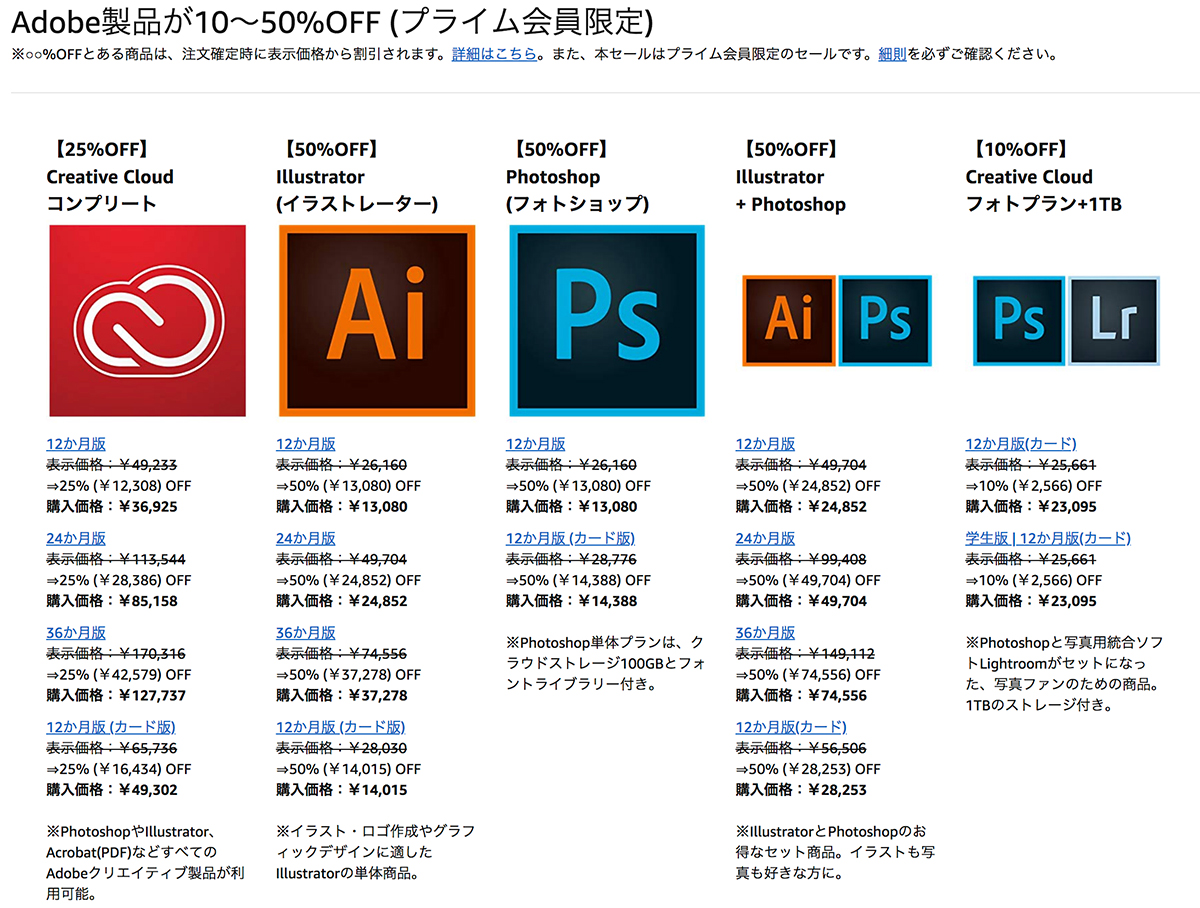This screenshot has width=1200, height=908.
Task: Click heading Photoshop (フォトショップ)
Action: tap(578, 191)
